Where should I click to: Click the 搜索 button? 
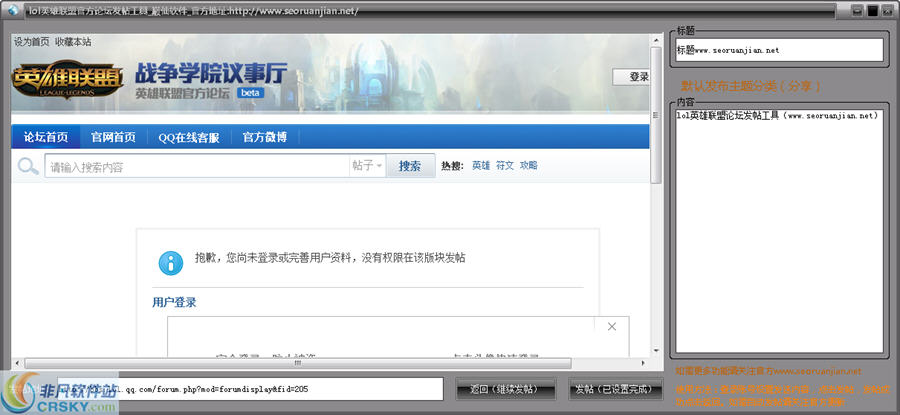click(410, 166)
